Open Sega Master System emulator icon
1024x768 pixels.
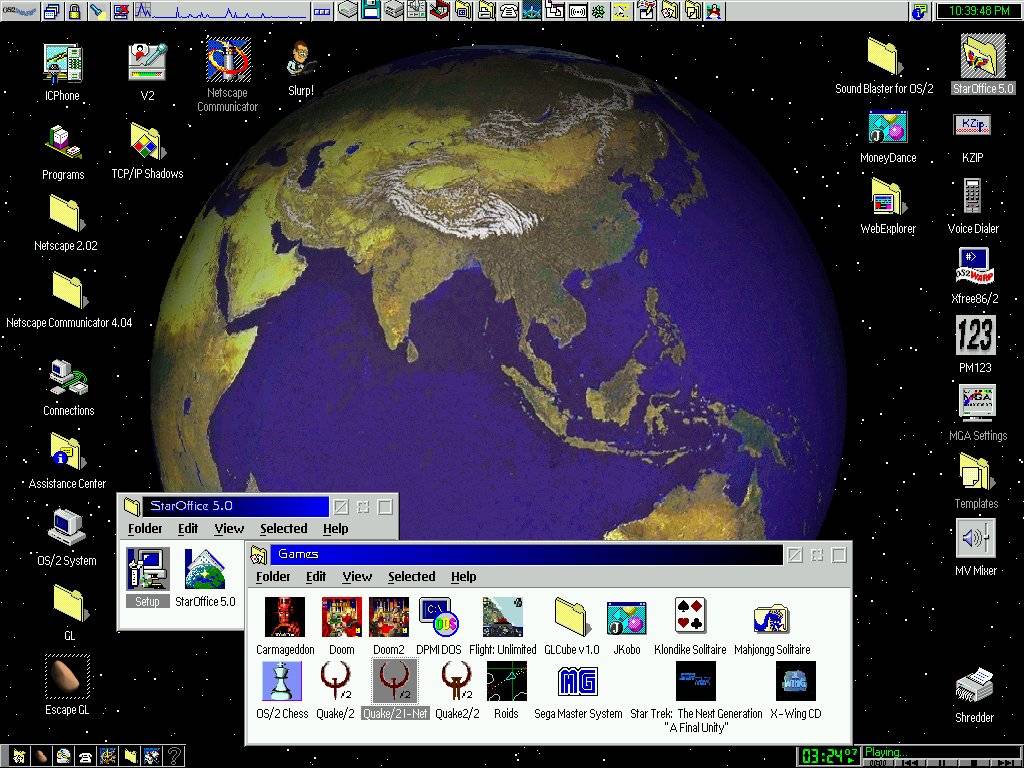click(x=578, y=690)
